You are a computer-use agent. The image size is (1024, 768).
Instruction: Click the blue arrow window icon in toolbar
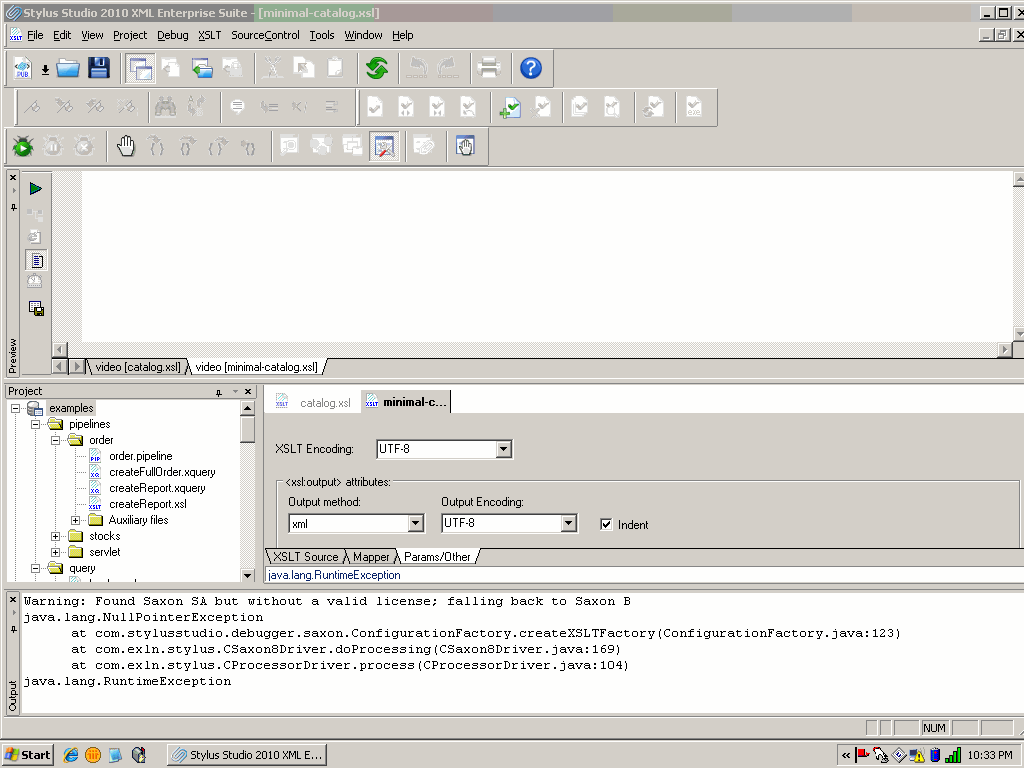click(x=202, y=68)
